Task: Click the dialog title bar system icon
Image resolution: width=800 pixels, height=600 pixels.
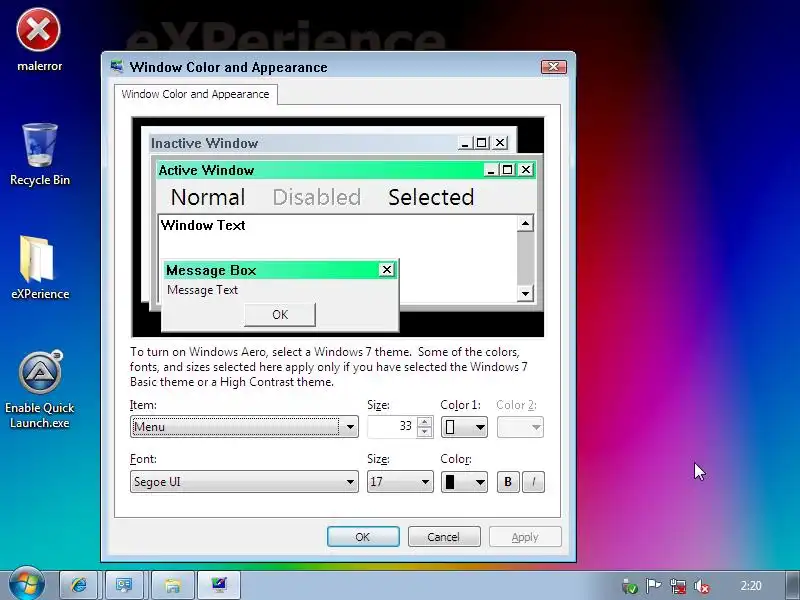Action: click(x=117, y=66)
